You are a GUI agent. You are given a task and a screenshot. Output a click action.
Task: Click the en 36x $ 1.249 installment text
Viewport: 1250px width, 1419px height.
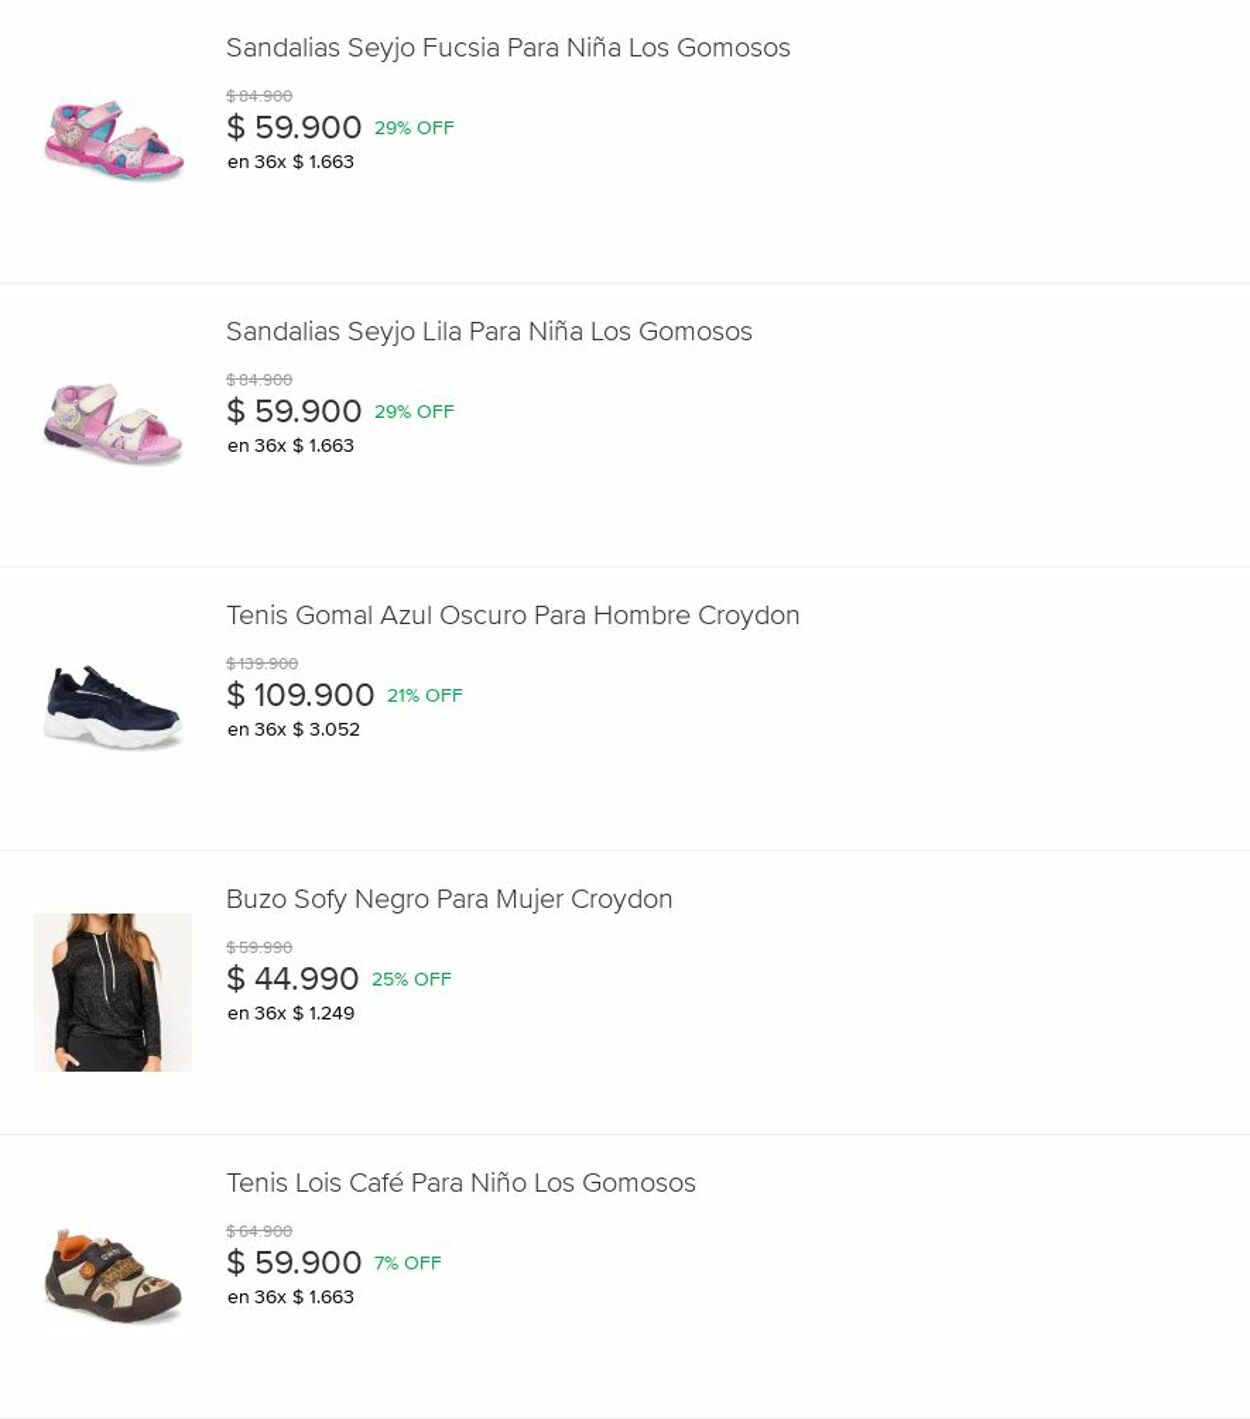[290, 1014]
